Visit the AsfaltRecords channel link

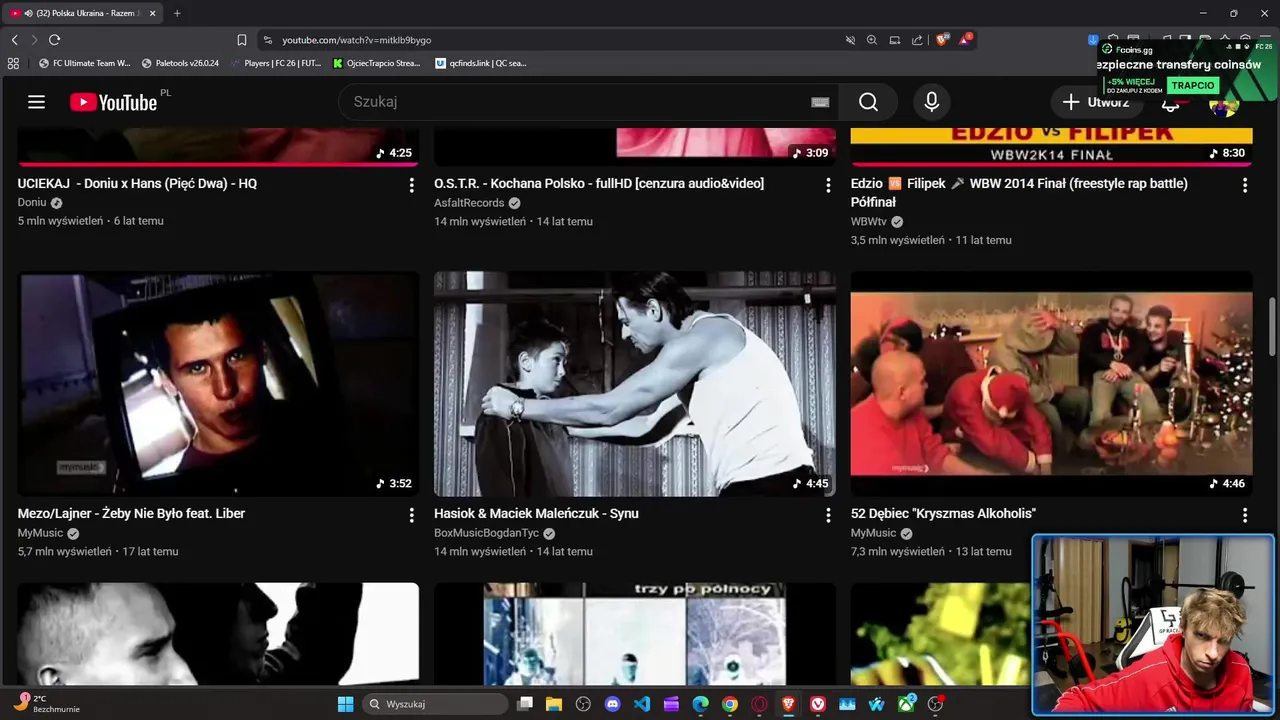point(469,203)
